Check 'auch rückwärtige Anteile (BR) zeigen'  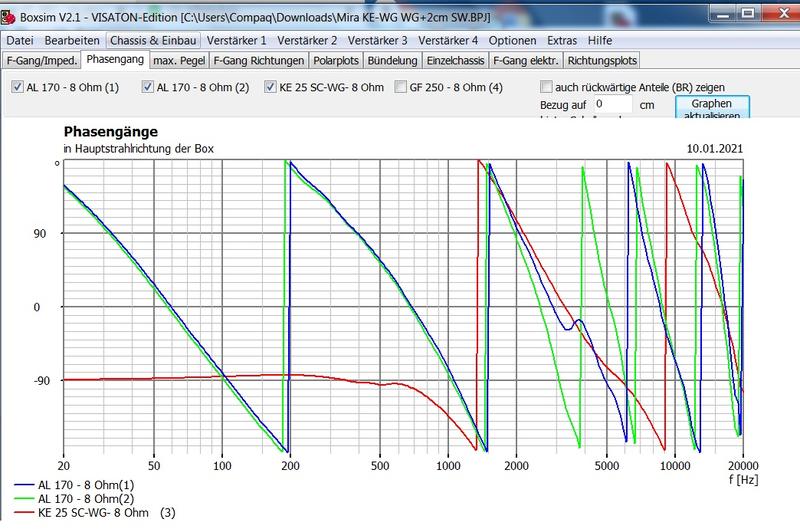pos(546,87)
